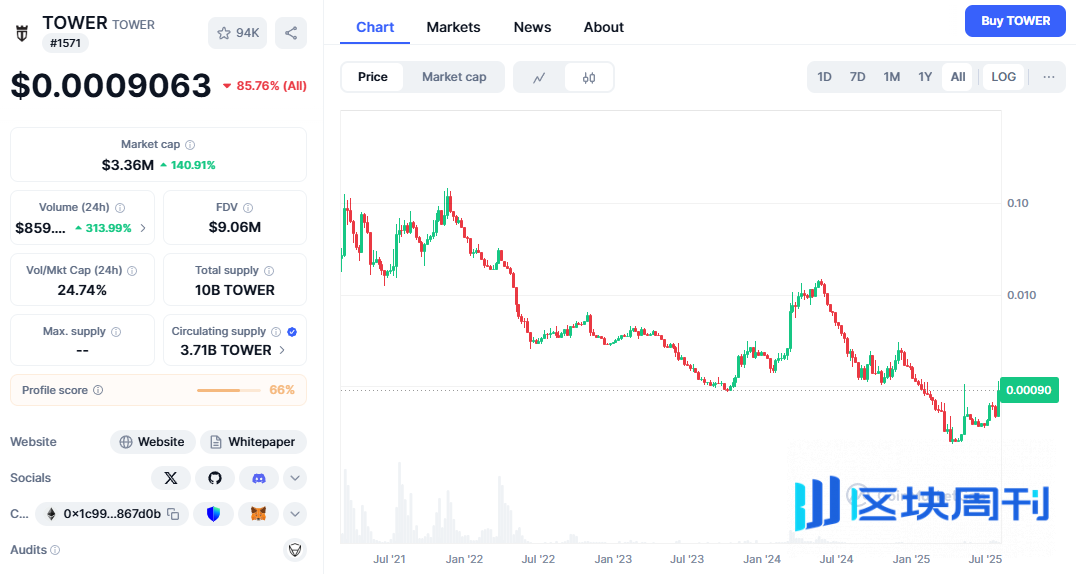
Task: Open the X (Twitter) social link
Action: pos(171,478)
